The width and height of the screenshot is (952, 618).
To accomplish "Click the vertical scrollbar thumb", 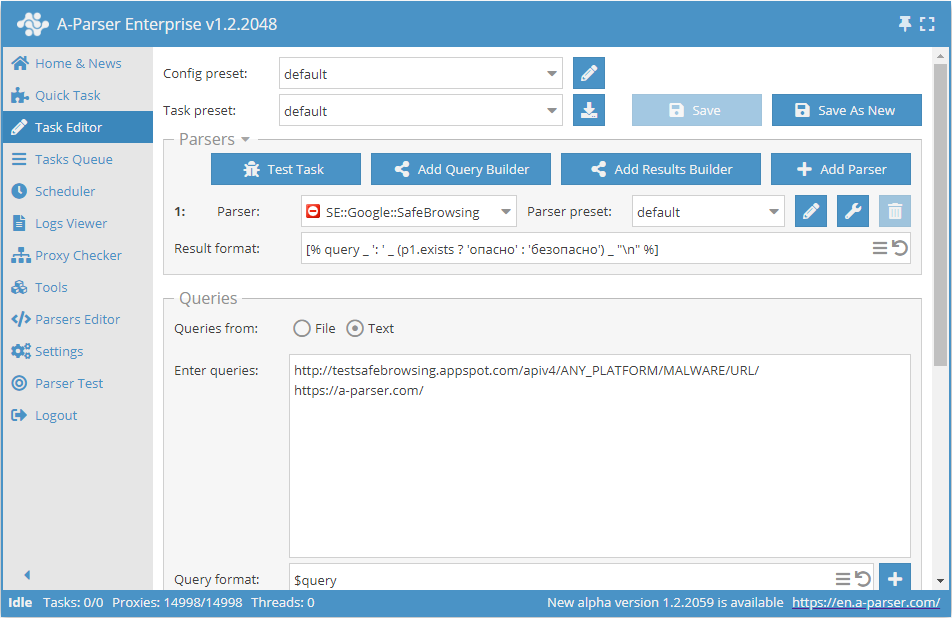I will (x=940, y=200).
